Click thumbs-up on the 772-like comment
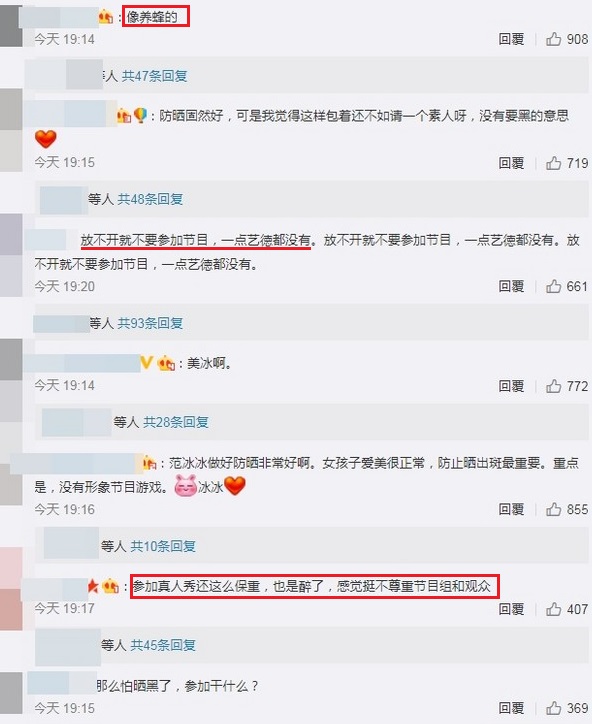Image resolution: width=592 pixels, height=724 pixels. click(553, 386)
